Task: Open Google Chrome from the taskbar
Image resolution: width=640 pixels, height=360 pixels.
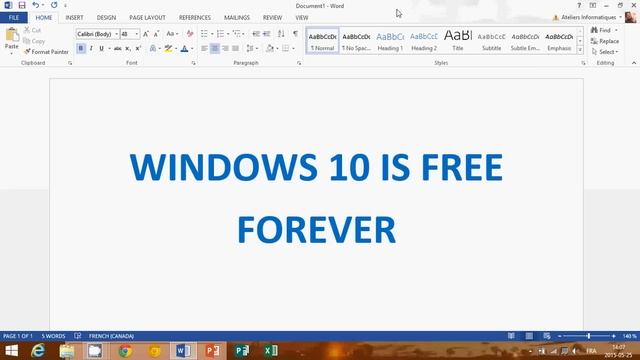Action: [x=125, y=351]
